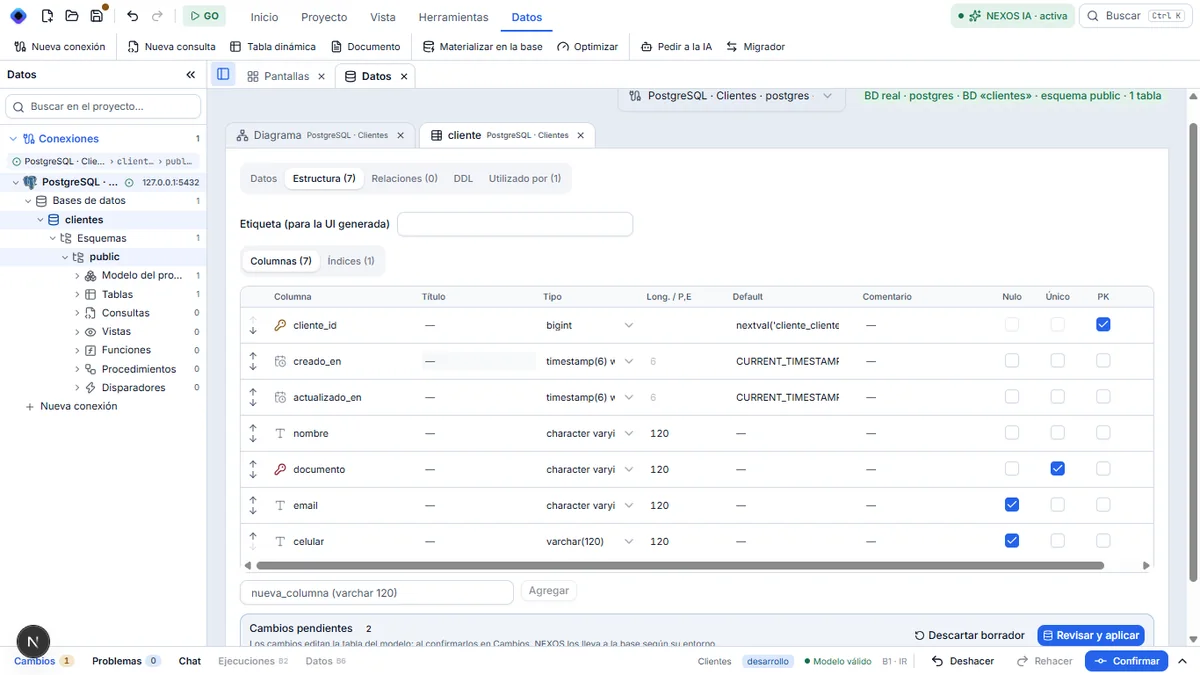Image resolution: width=1200 pixels, height=675 pixels.
Task: Select the Índices (1) tab
Action: coord(351,261)
